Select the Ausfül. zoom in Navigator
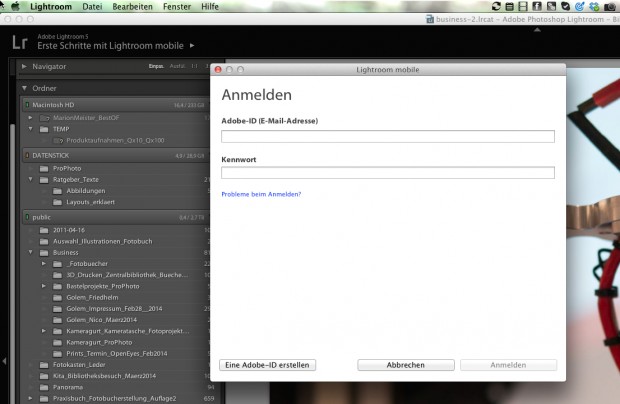Image resolution: width=620 pixels, height=404 pixels. click(x=177, y=66)
